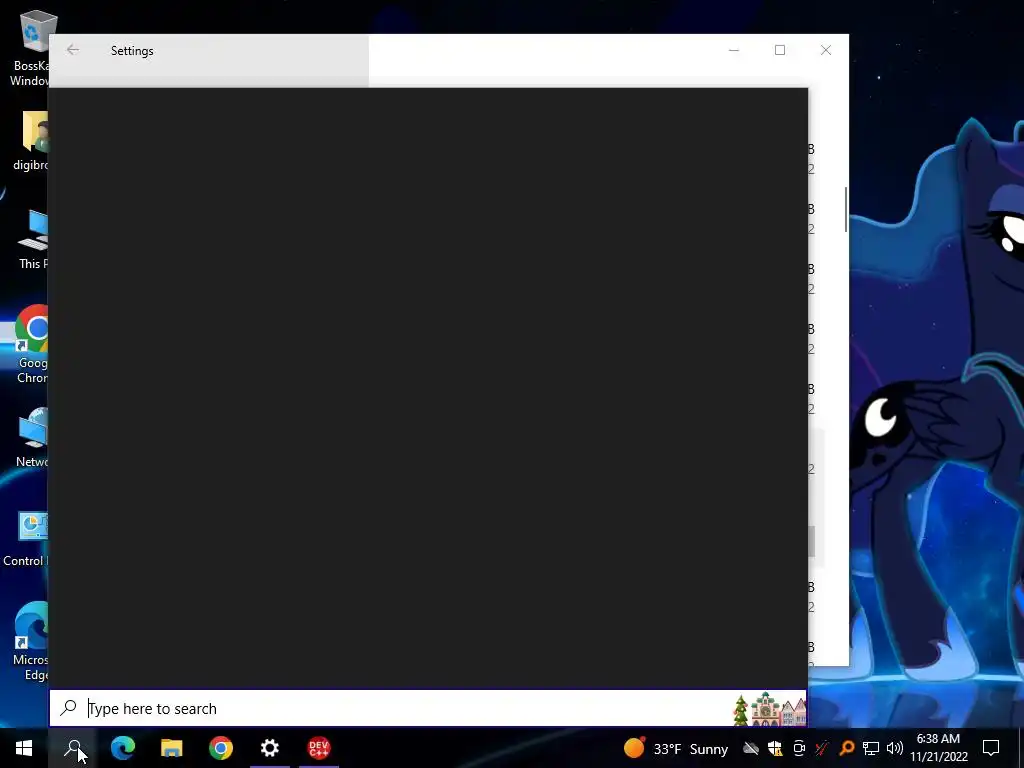Open Dev-C++ from the taskbar

coord(319,748)
